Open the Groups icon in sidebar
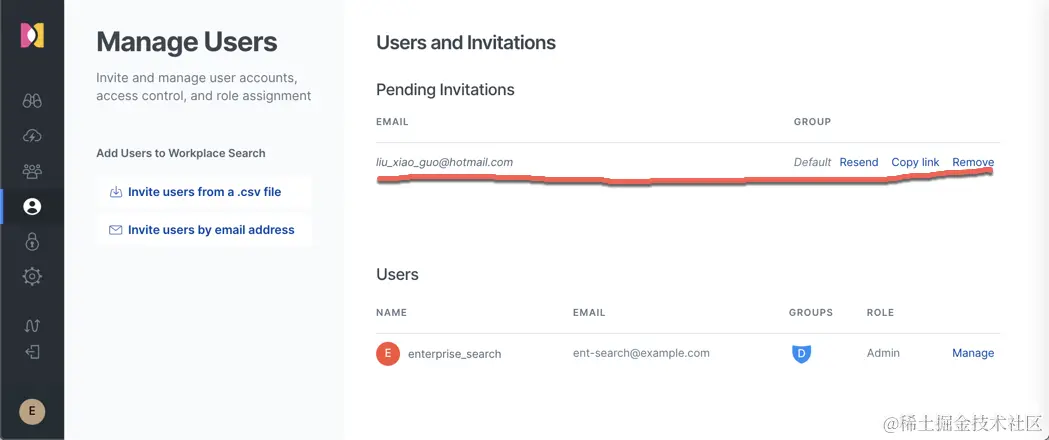Viewport: 1049px width, 440px height. pos(32,171)
